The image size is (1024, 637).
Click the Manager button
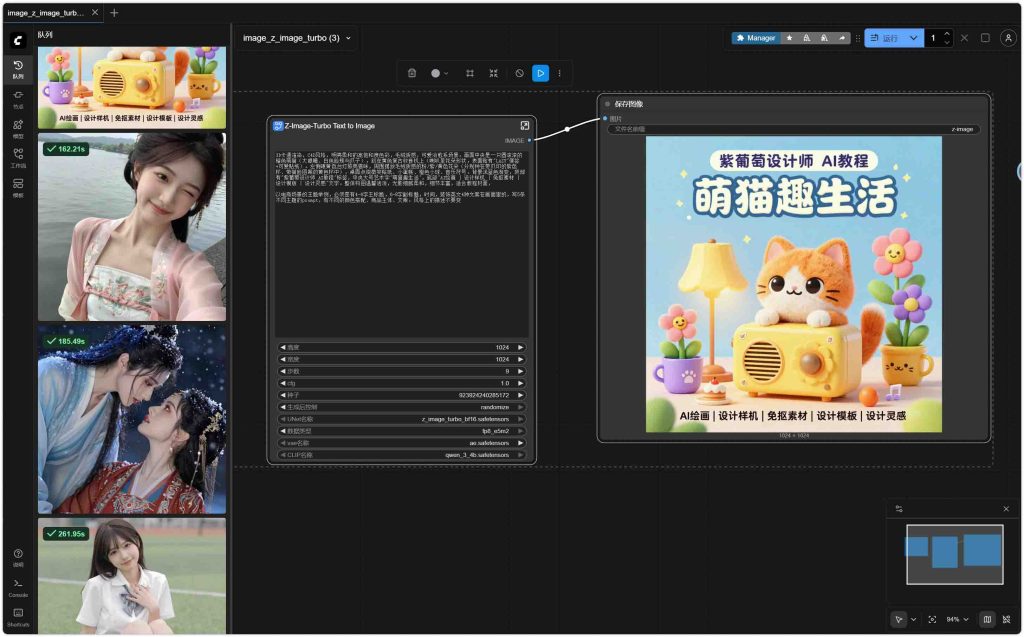point(756,38)
